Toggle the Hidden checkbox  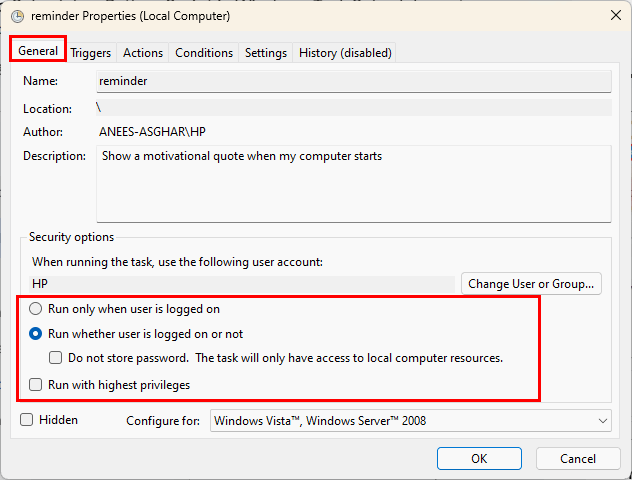click(x=27, y=420)
